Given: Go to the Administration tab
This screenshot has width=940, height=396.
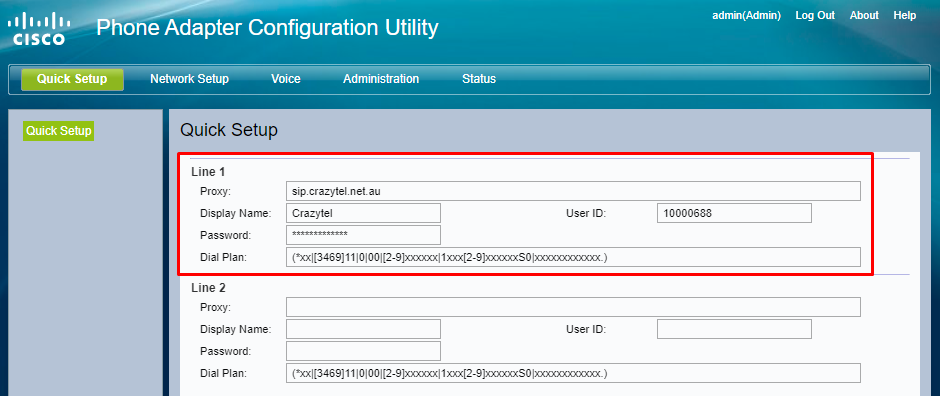Looking at the screenshot, I should 381,79.
